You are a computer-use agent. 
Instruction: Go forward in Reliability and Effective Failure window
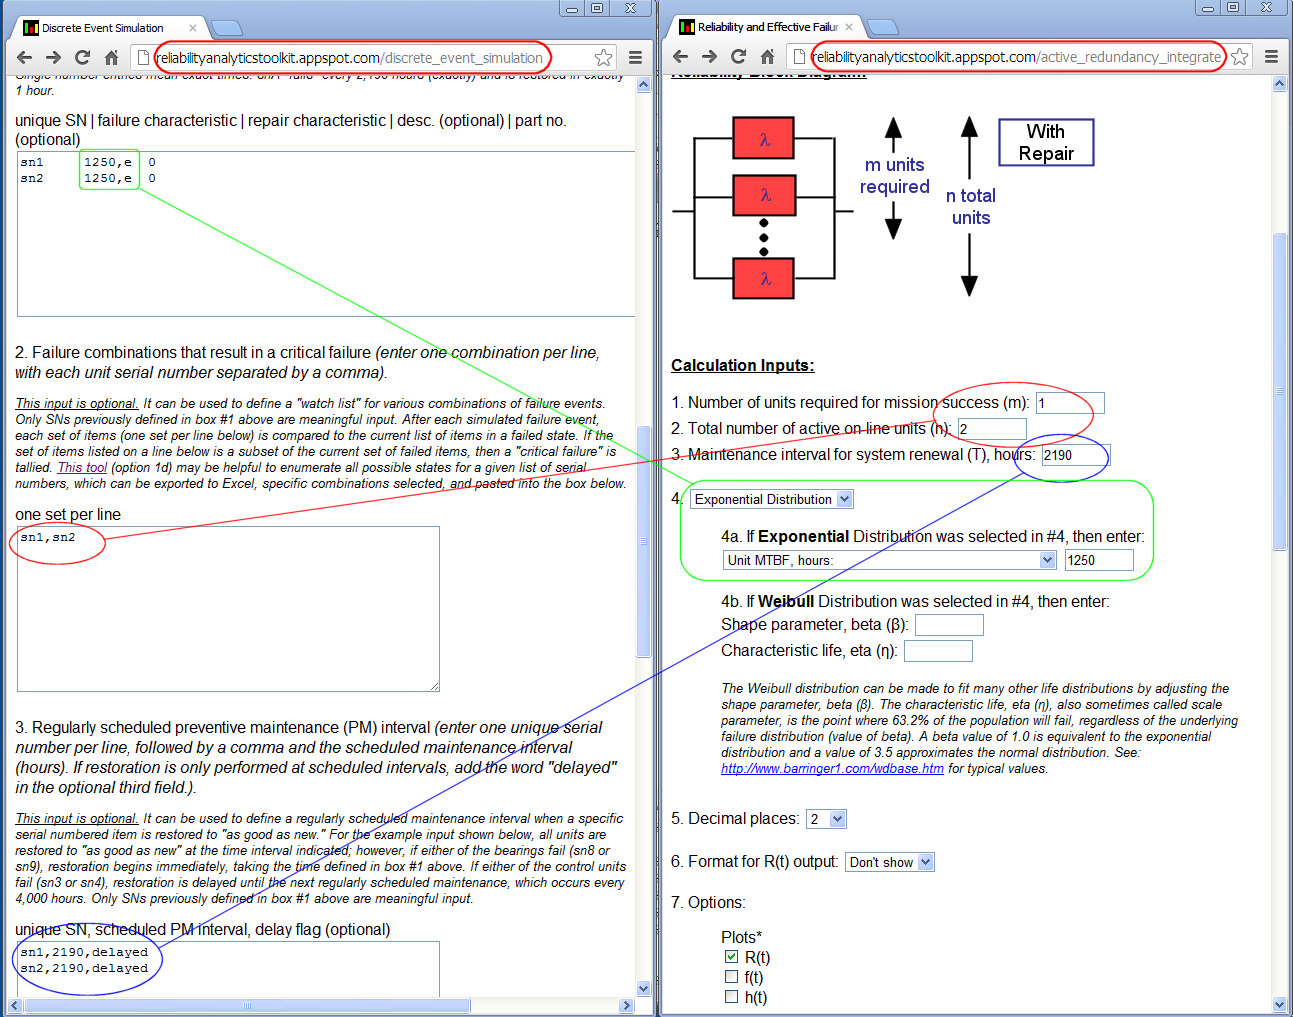(x=710, y=56)
